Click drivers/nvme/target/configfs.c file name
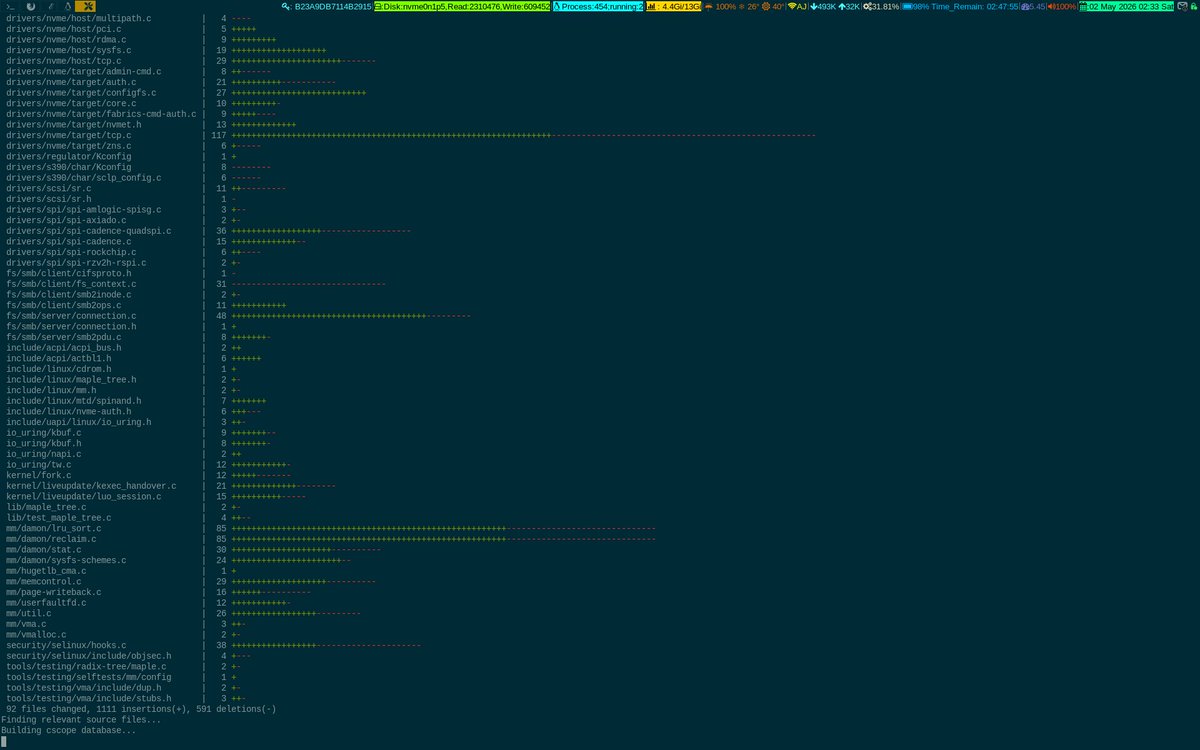The width and height of the screenshot is (1200, 750). point(81,93)
